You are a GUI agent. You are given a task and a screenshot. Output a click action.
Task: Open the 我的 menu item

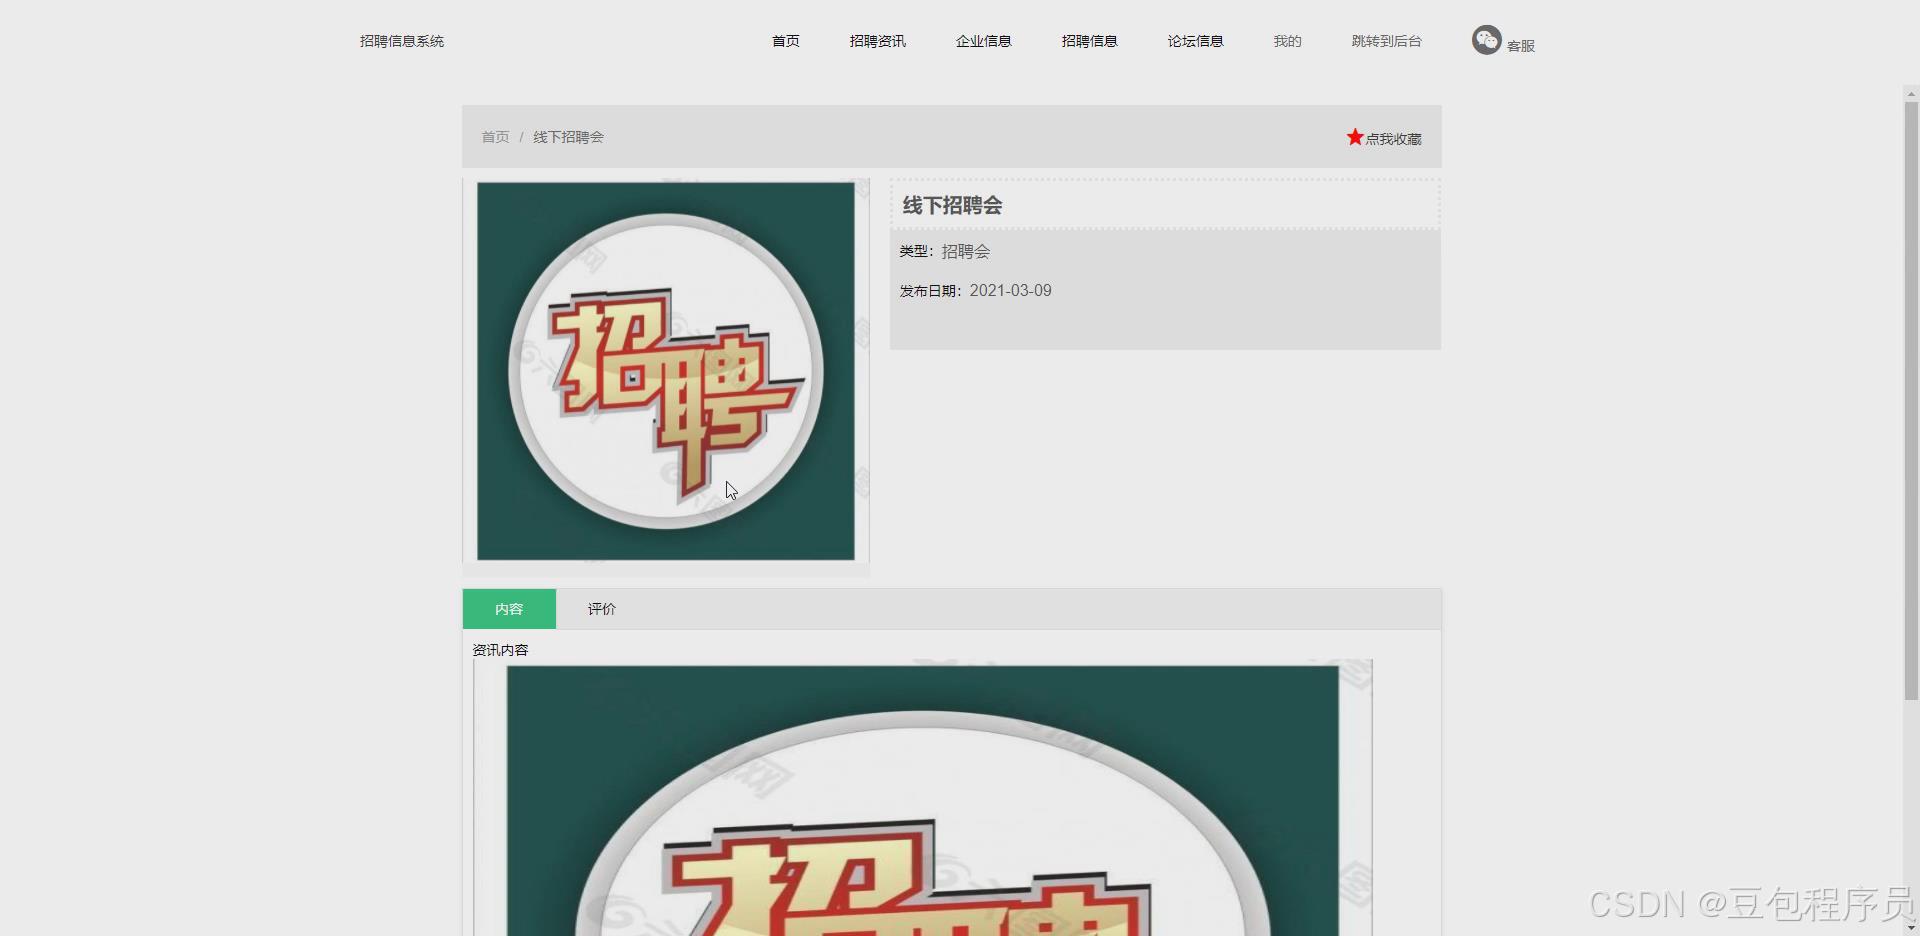click(1288, 41)
